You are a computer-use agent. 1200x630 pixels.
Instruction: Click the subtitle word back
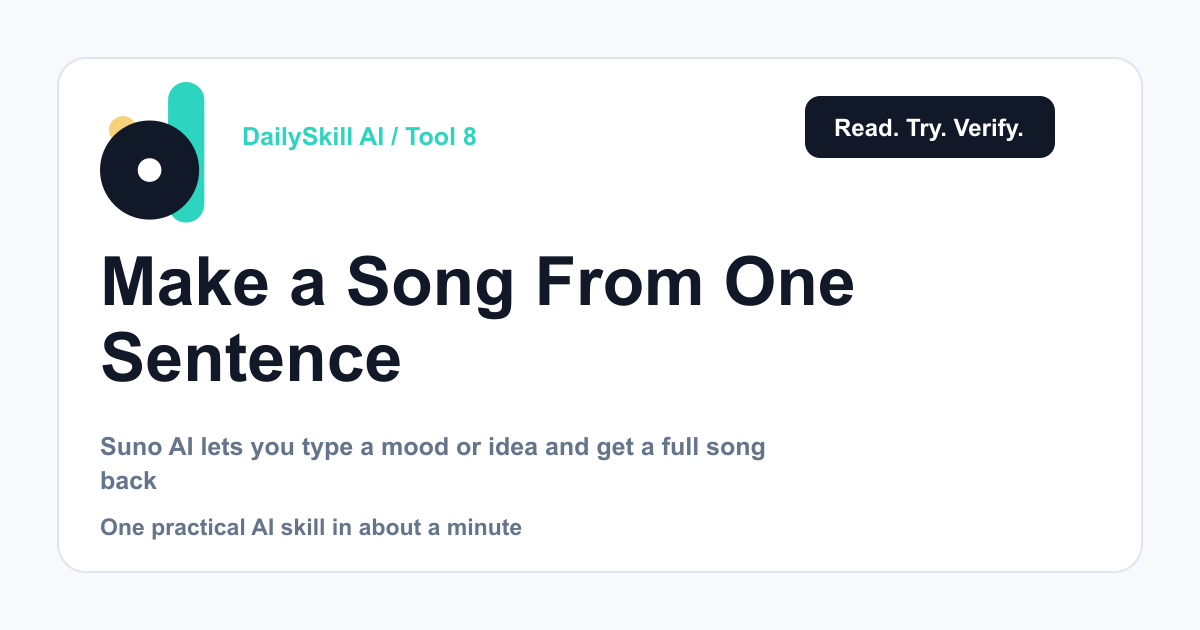129,481
